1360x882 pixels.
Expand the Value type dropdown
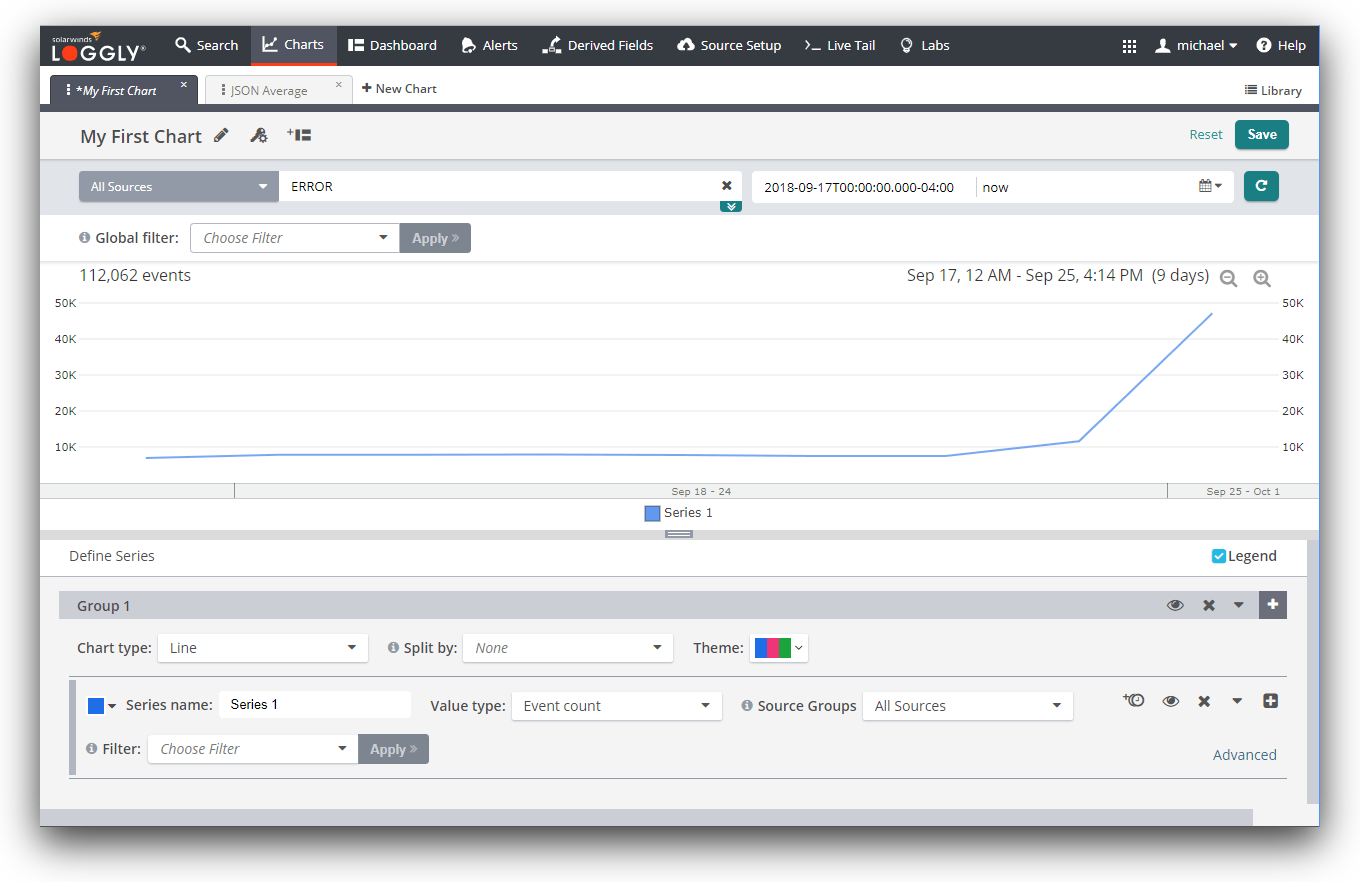(616, 706)
